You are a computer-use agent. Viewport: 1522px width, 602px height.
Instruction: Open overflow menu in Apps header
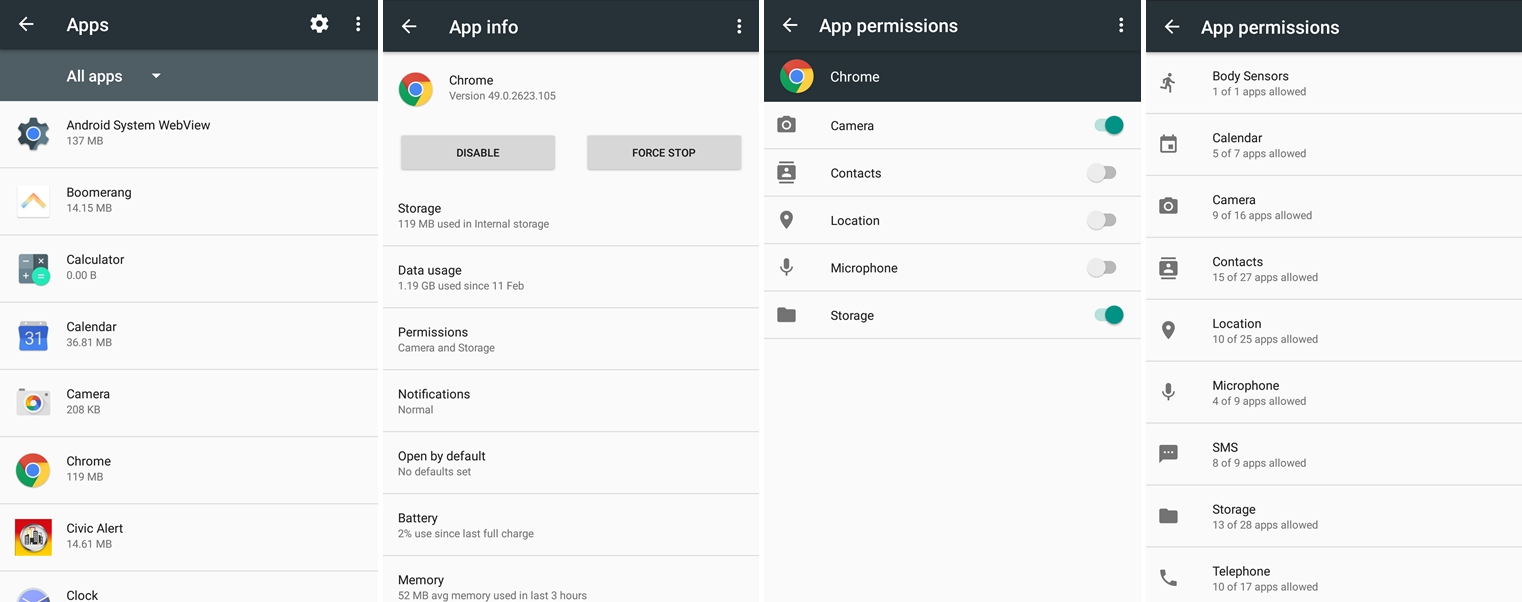(358, 24)
